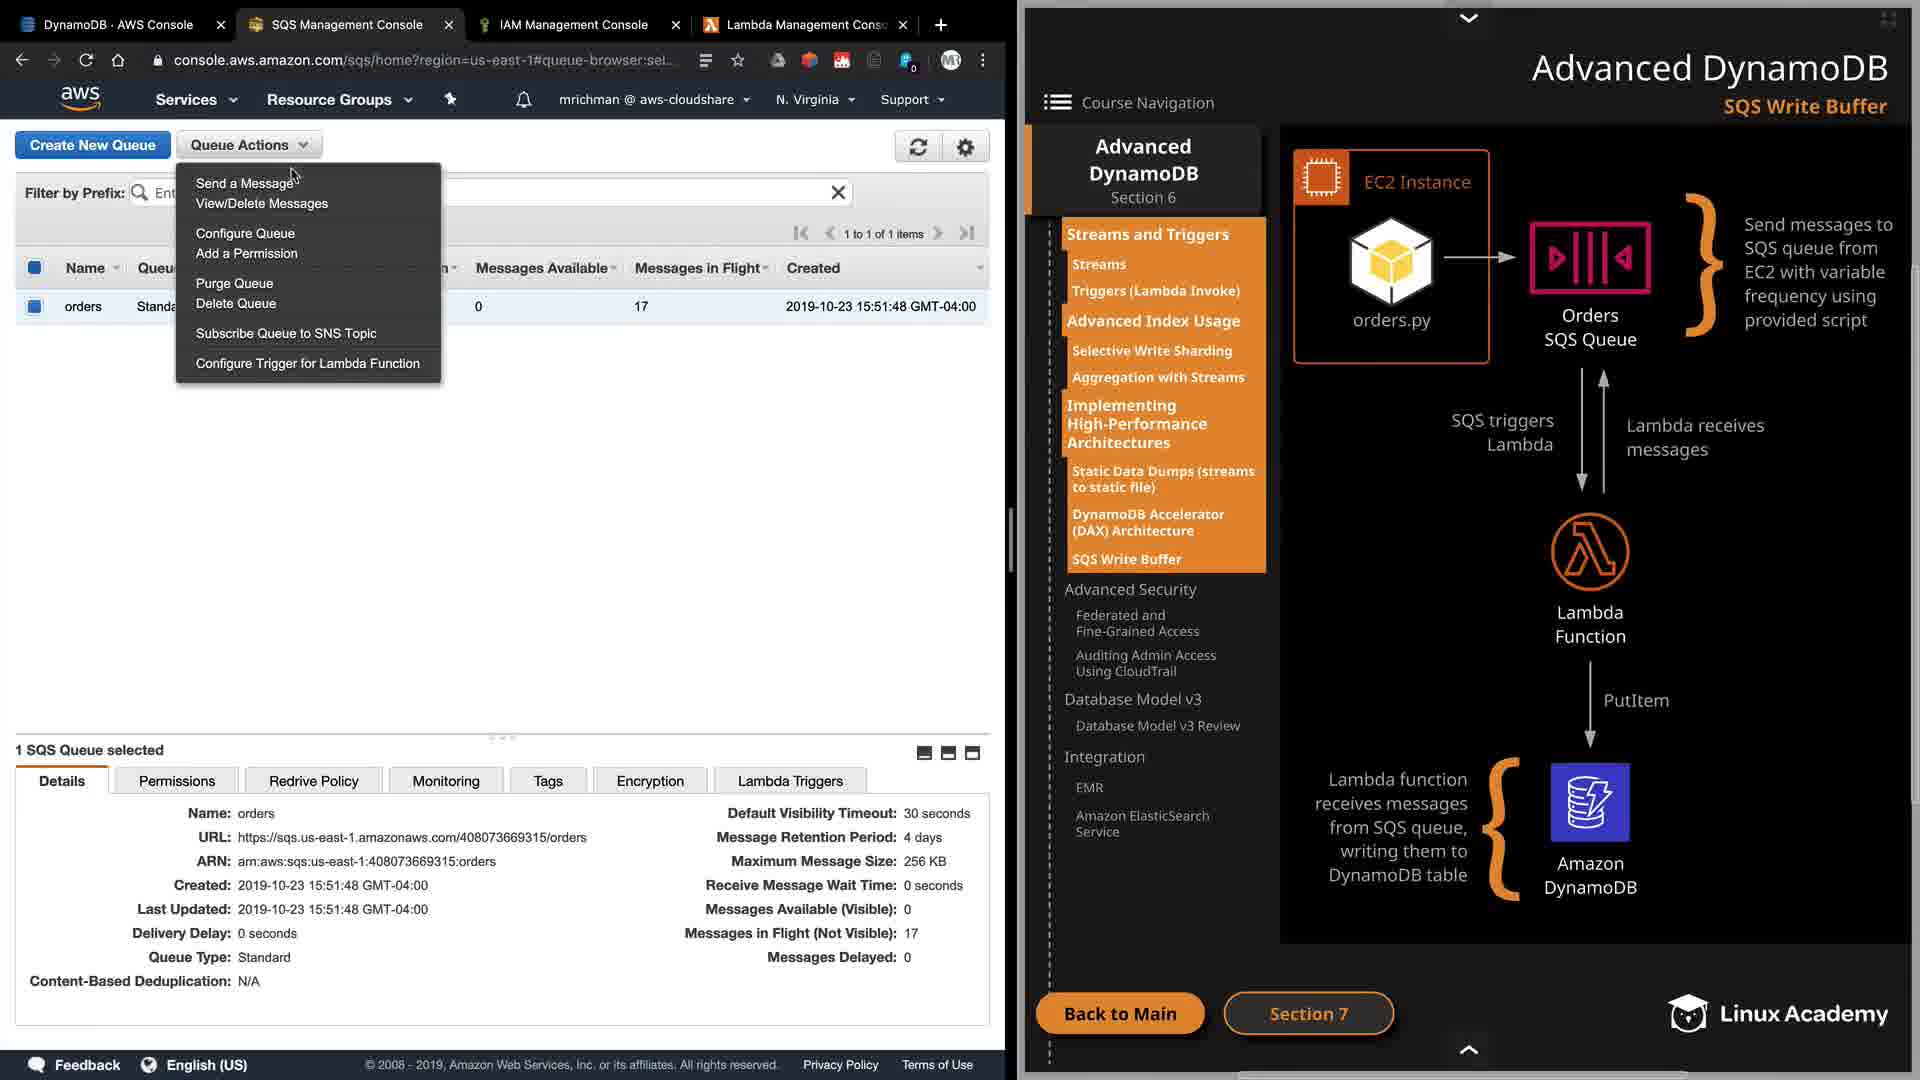Open the Selective Write Sharding lesson link
This screenshot has width=1920, height=1080.
coord(1151,351)
